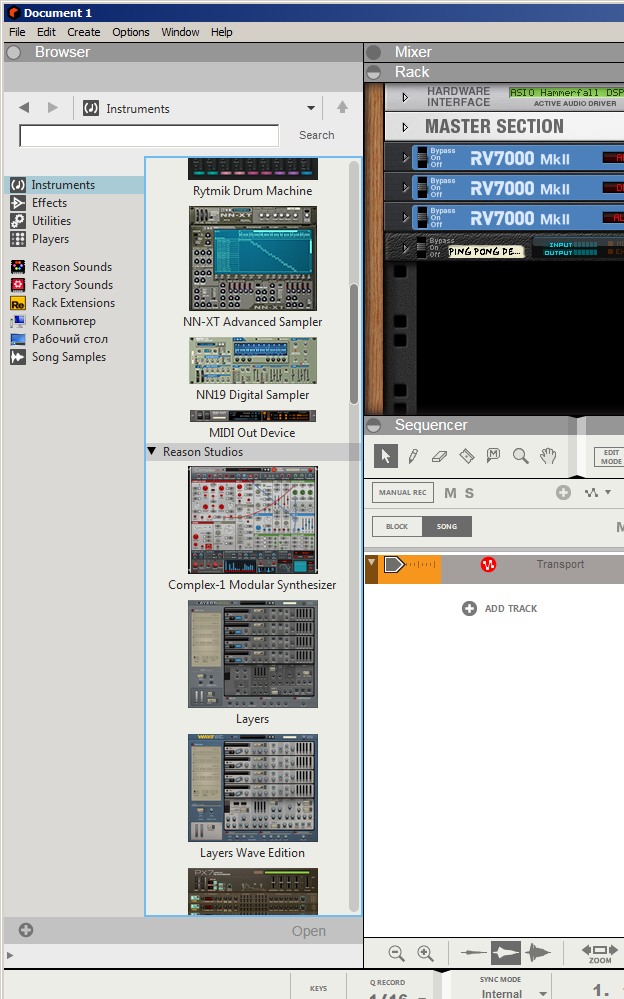
Task: Click the plus icon at browser bottom
Action: tap(26, 930)
